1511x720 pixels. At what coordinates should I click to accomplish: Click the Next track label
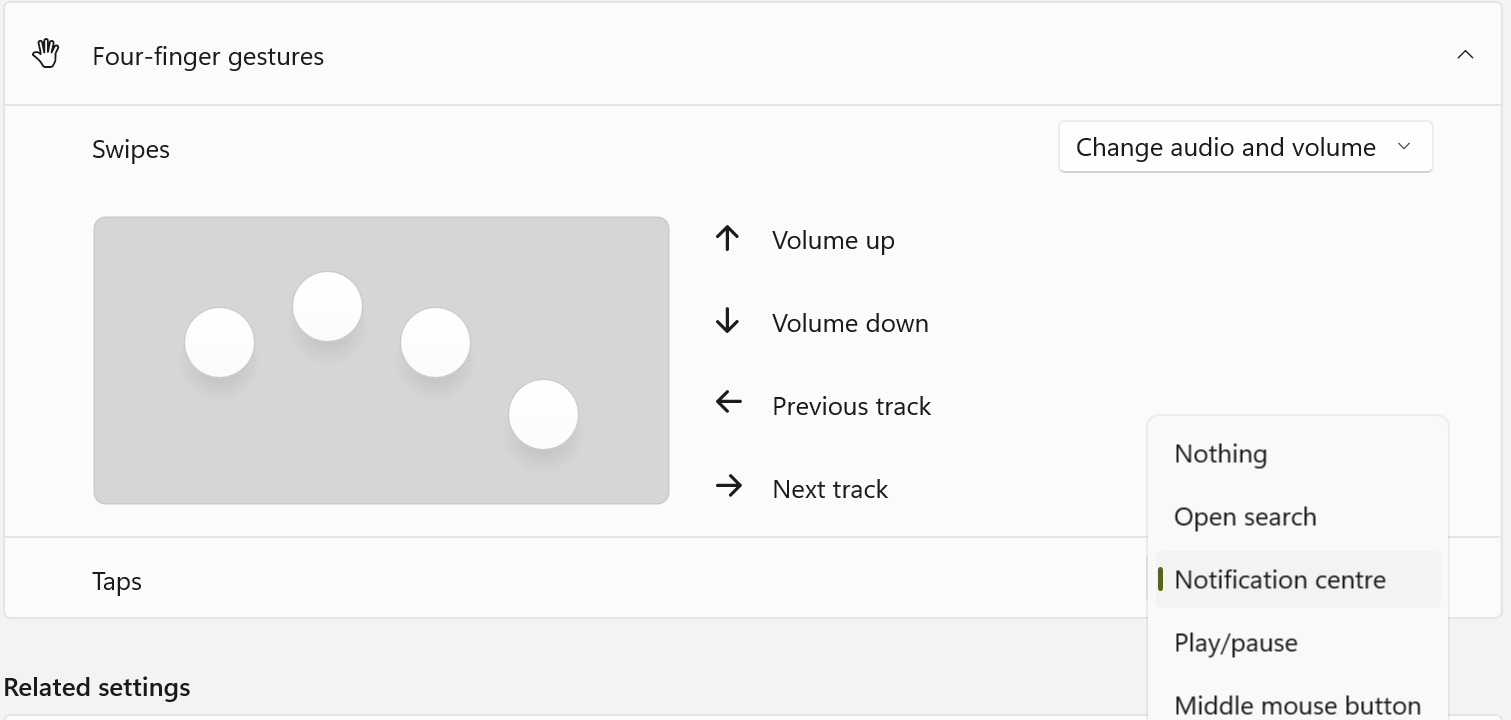pyautogui.click(x=830, y=489)
